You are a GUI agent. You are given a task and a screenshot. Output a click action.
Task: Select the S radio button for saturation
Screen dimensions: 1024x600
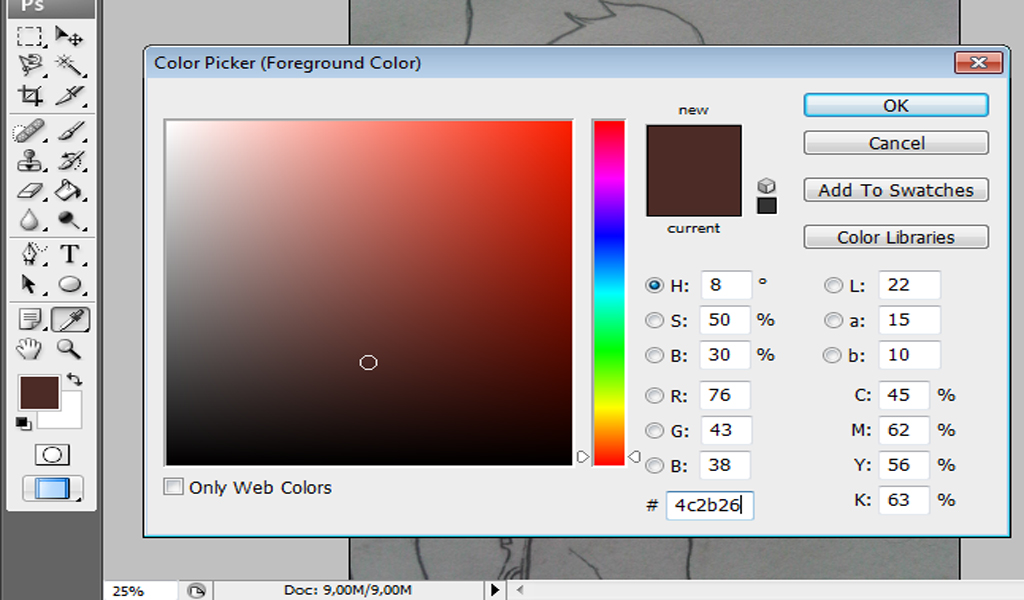point(654,320)
